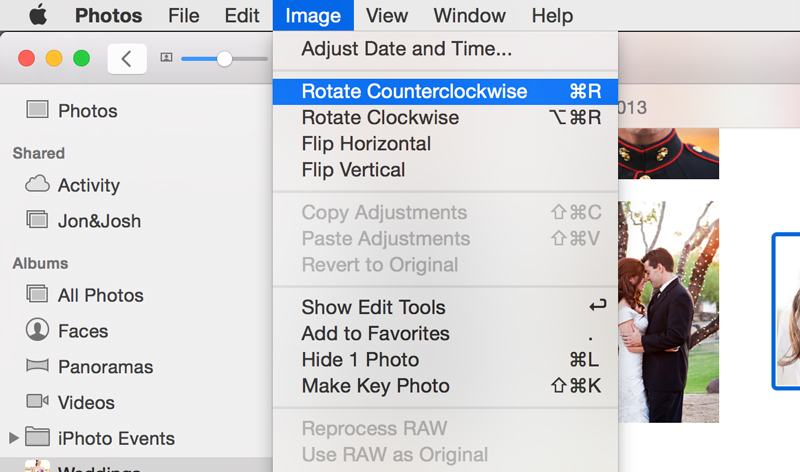Open the Panoramas album
This screenshot has width=800, height=472.
(106, 367)
